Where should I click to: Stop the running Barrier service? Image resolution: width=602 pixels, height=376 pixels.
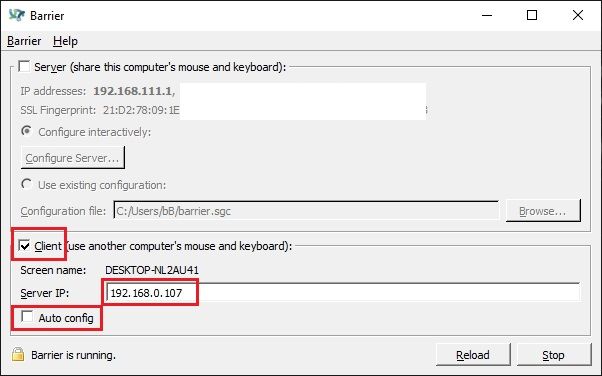(554, 354)
